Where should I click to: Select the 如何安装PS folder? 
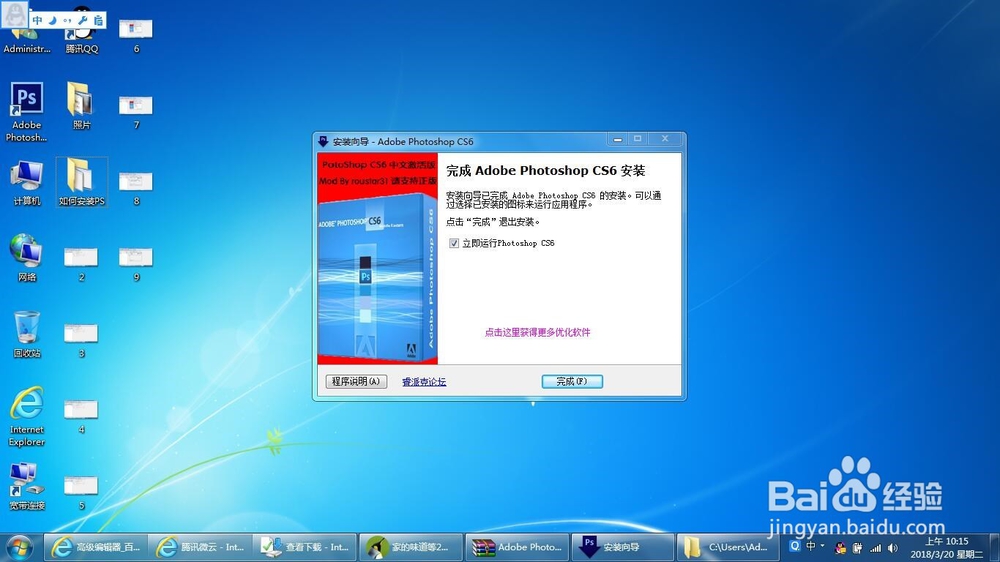(x=82, y=182)
